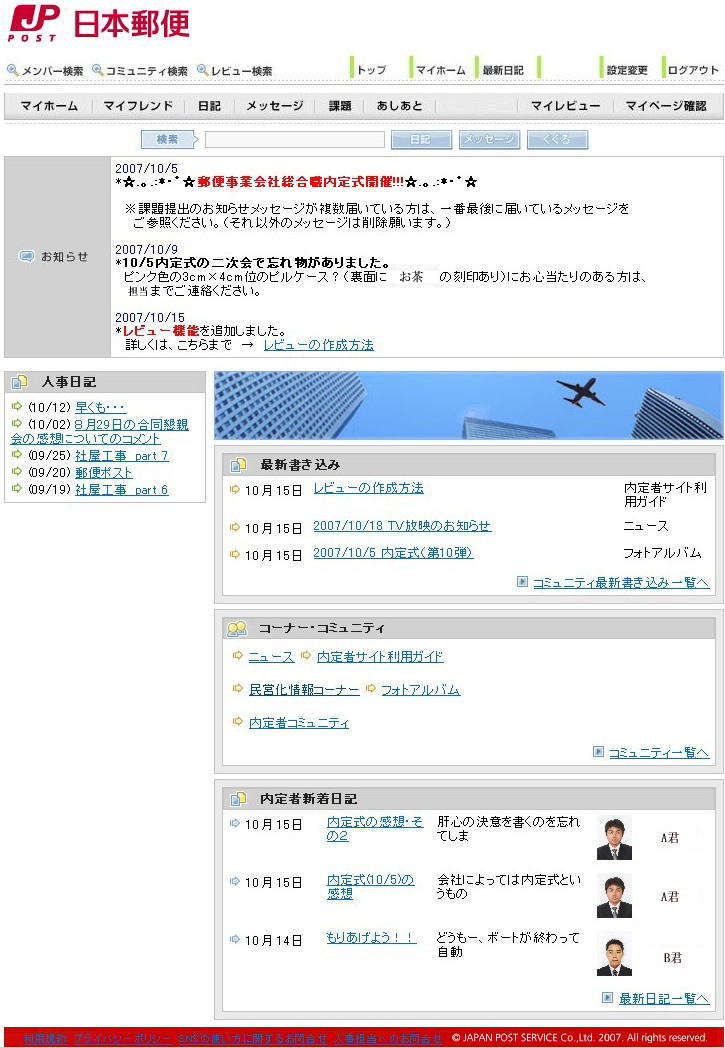Viewport: 725px width, 1048px height.
Task: Click the コーナー・コミュニティ people icon
Action: (237, 628)
